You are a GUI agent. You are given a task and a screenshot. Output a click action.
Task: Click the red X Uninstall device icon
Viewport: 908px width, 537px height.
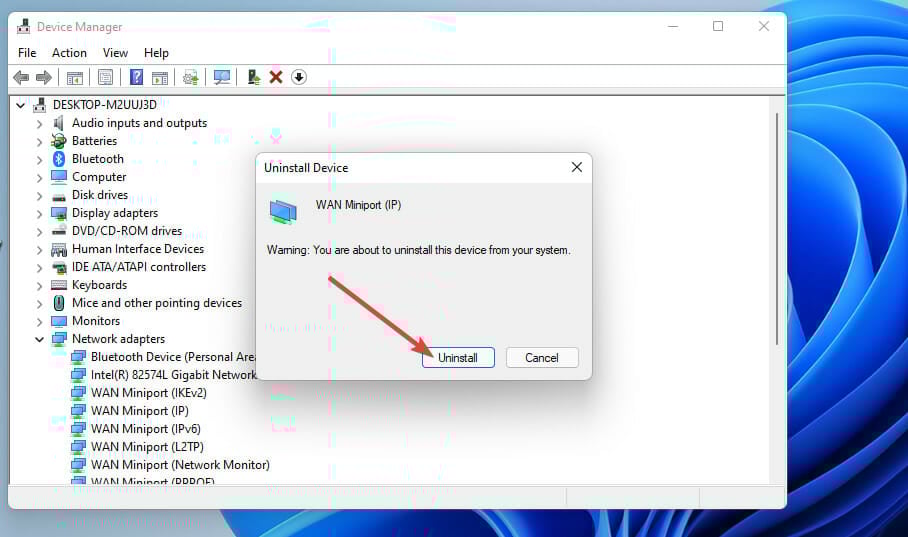[276, 77]
